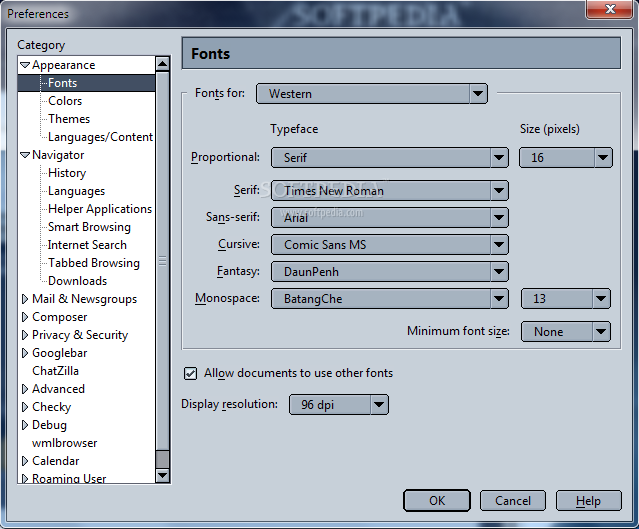This screenshot has height=529, width=639.
Task: Click category list scroll up arrow
Action: coord(163,64)
